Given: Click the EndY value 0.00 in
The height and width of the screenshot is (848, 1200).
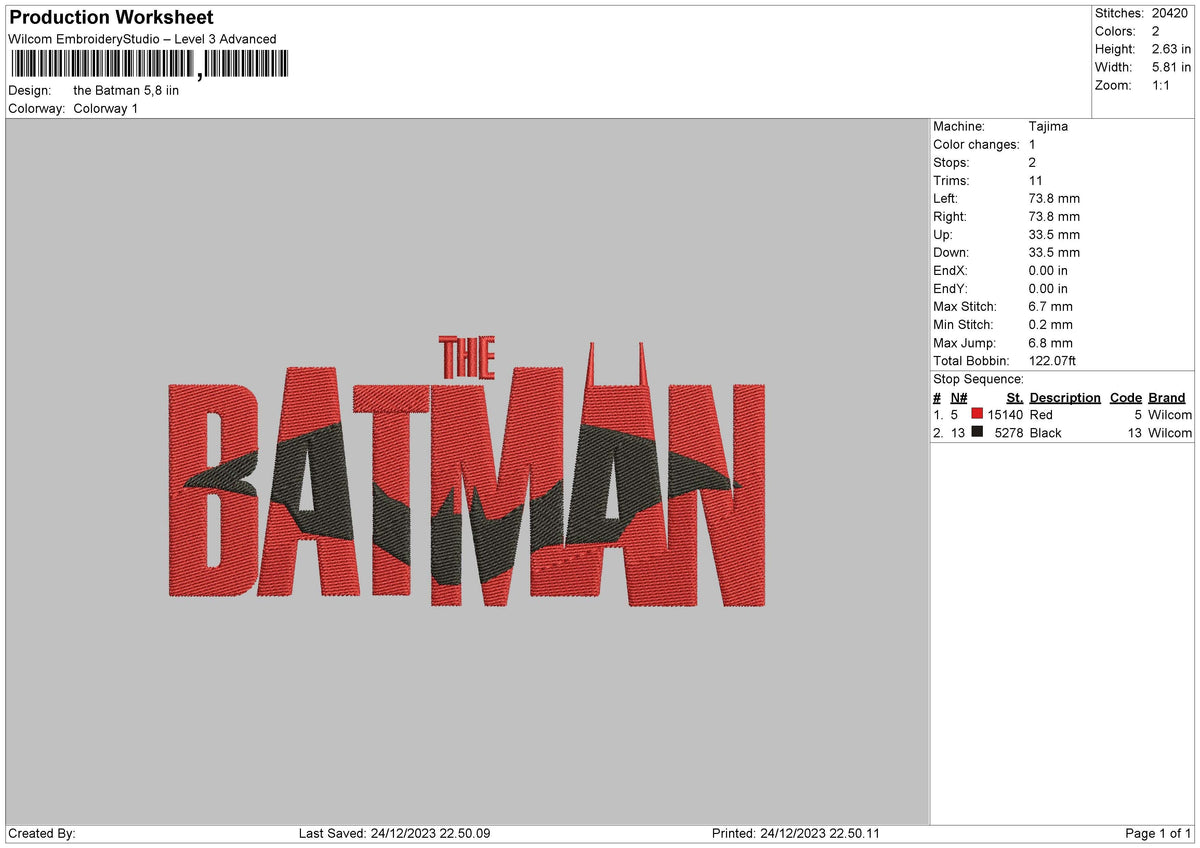Looking at the screenshot, I should (x=1048, y=288).
